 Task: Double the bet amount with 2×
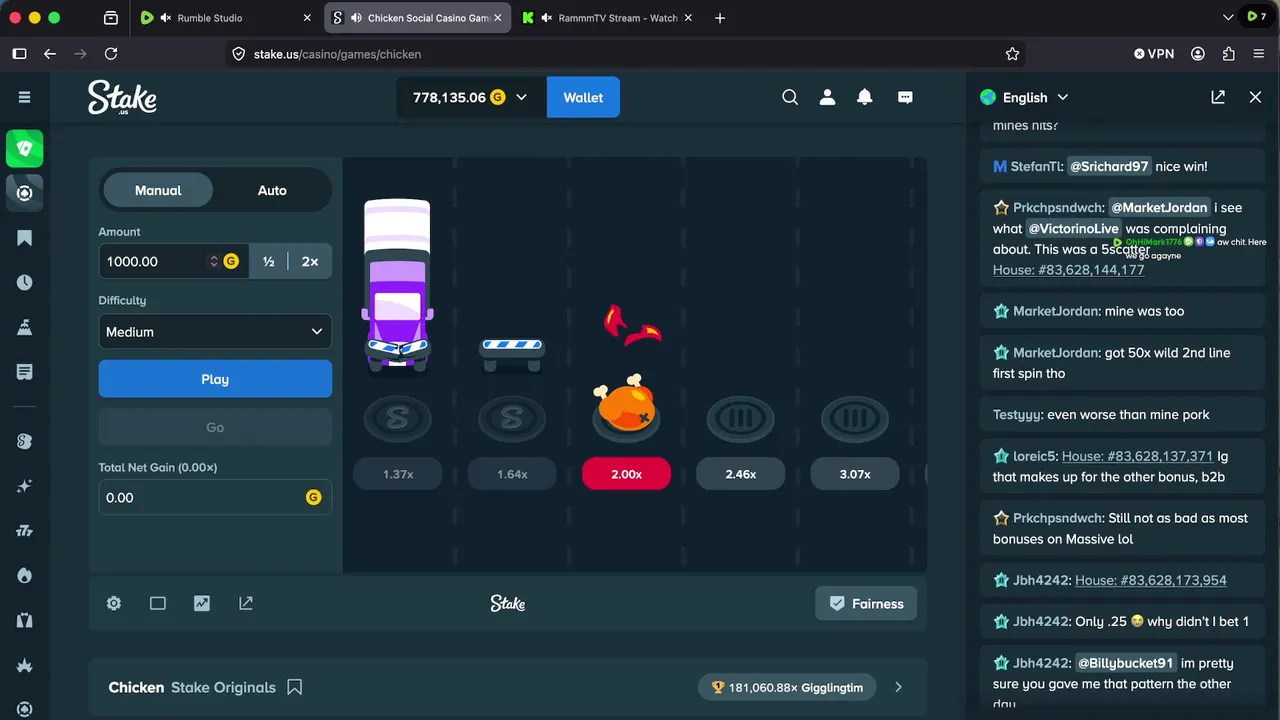310,261
